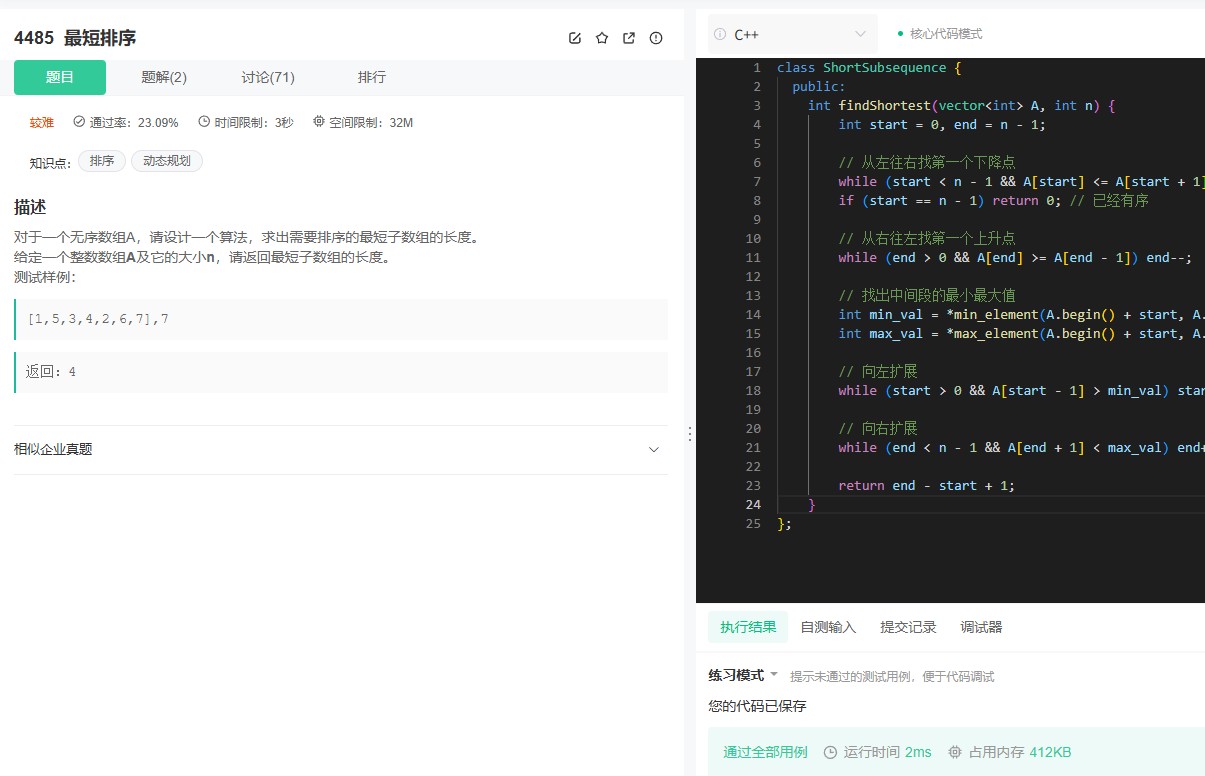
Task: Click code line 3 findShortest declaration
Action: 961,105
